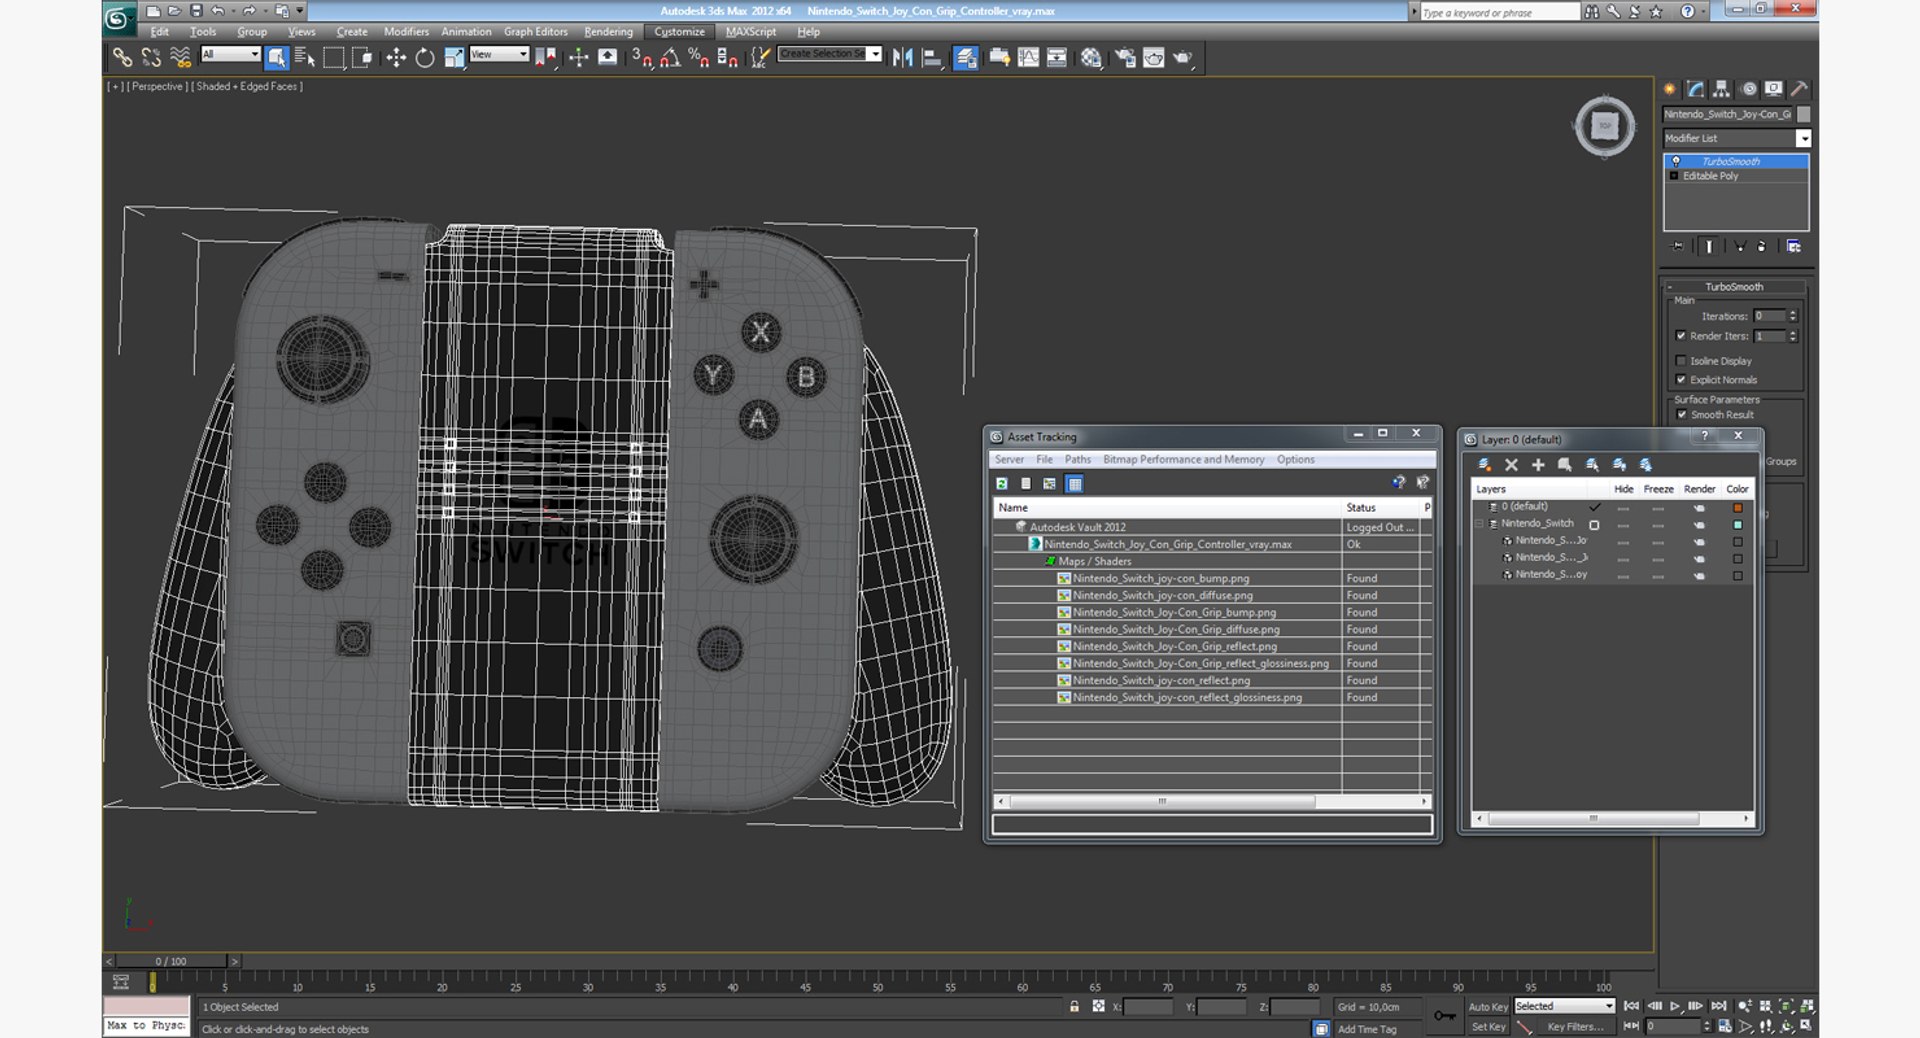Enable the Isoline Display checkbox
1920x1038 pixels.
point(1681,361)
